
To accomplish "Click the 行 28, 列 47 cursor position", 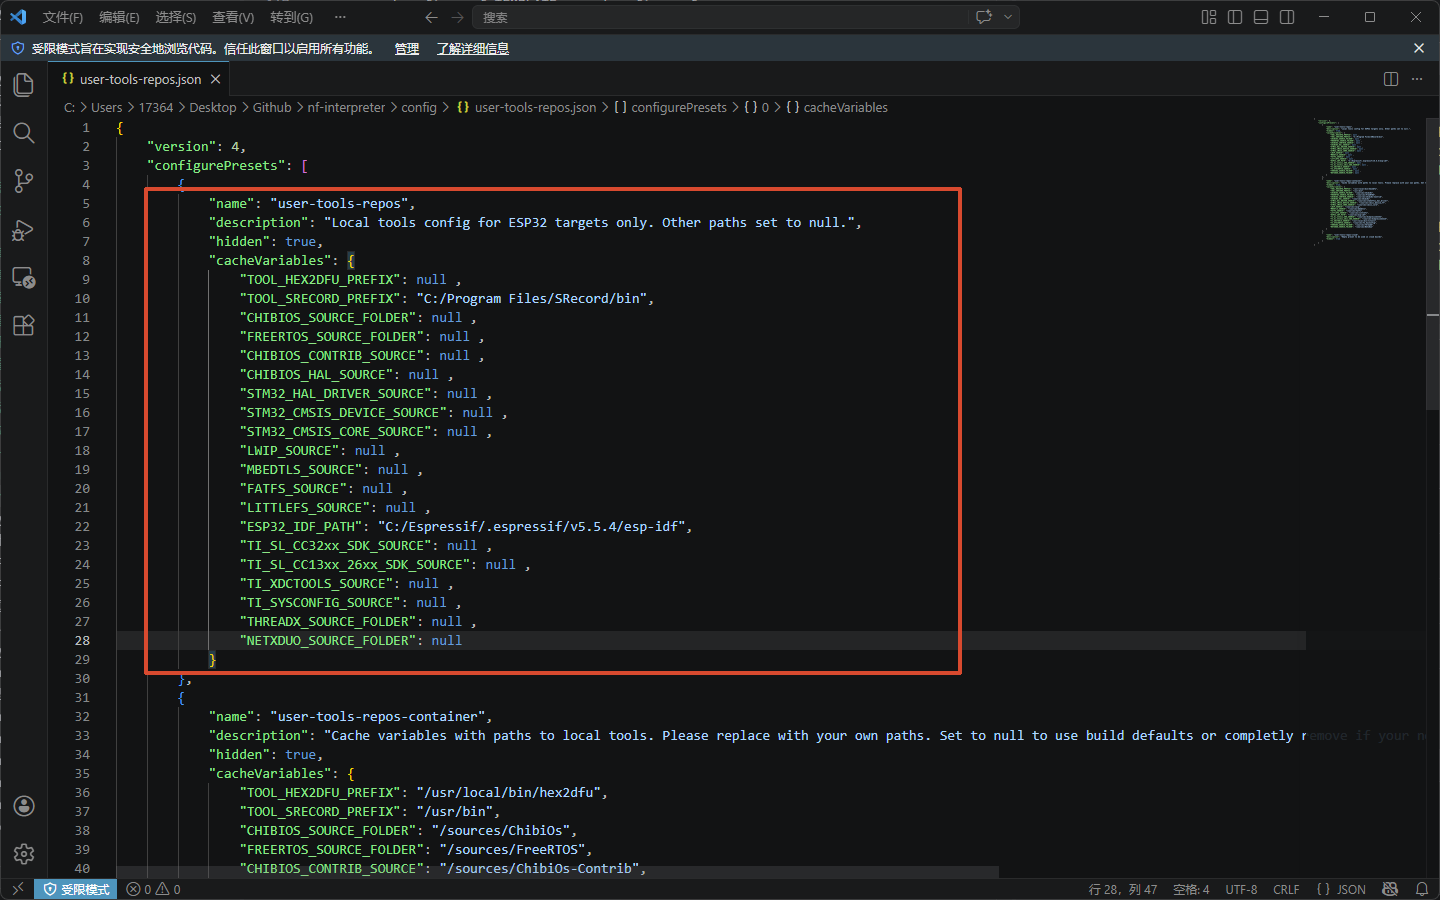I will [x=1123, y=889].
